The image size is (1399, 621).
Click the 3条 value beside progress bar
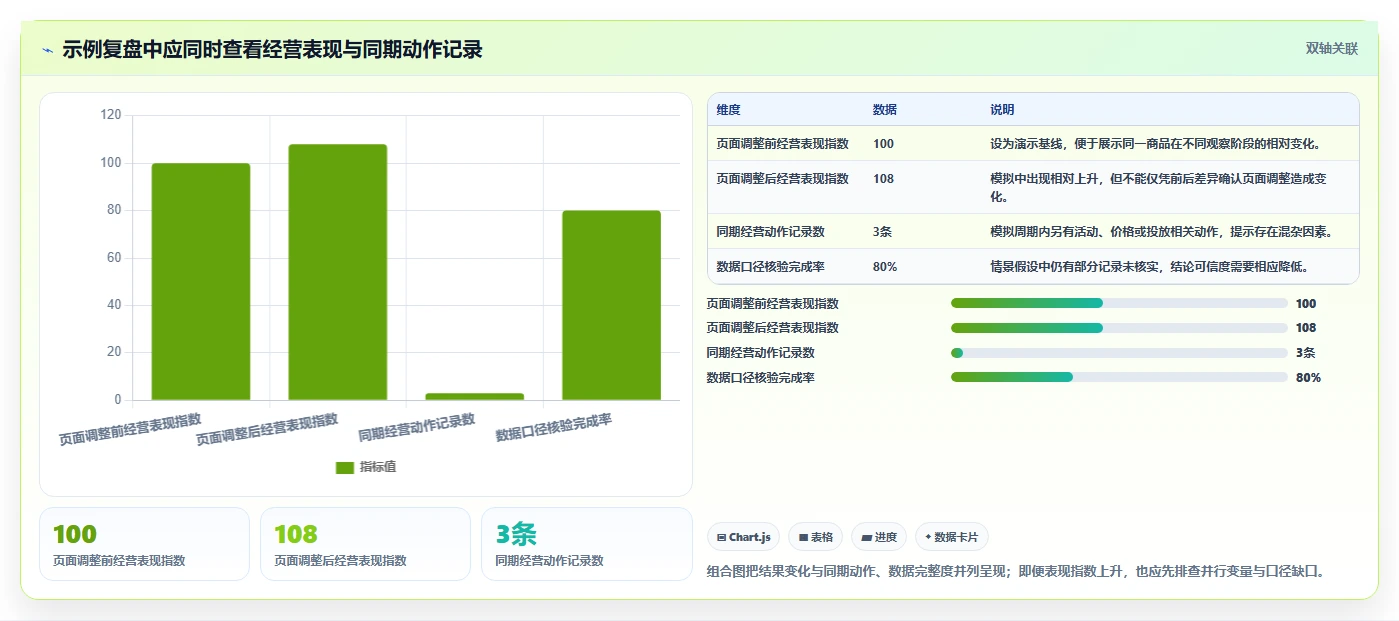(x=1305, y=353)
